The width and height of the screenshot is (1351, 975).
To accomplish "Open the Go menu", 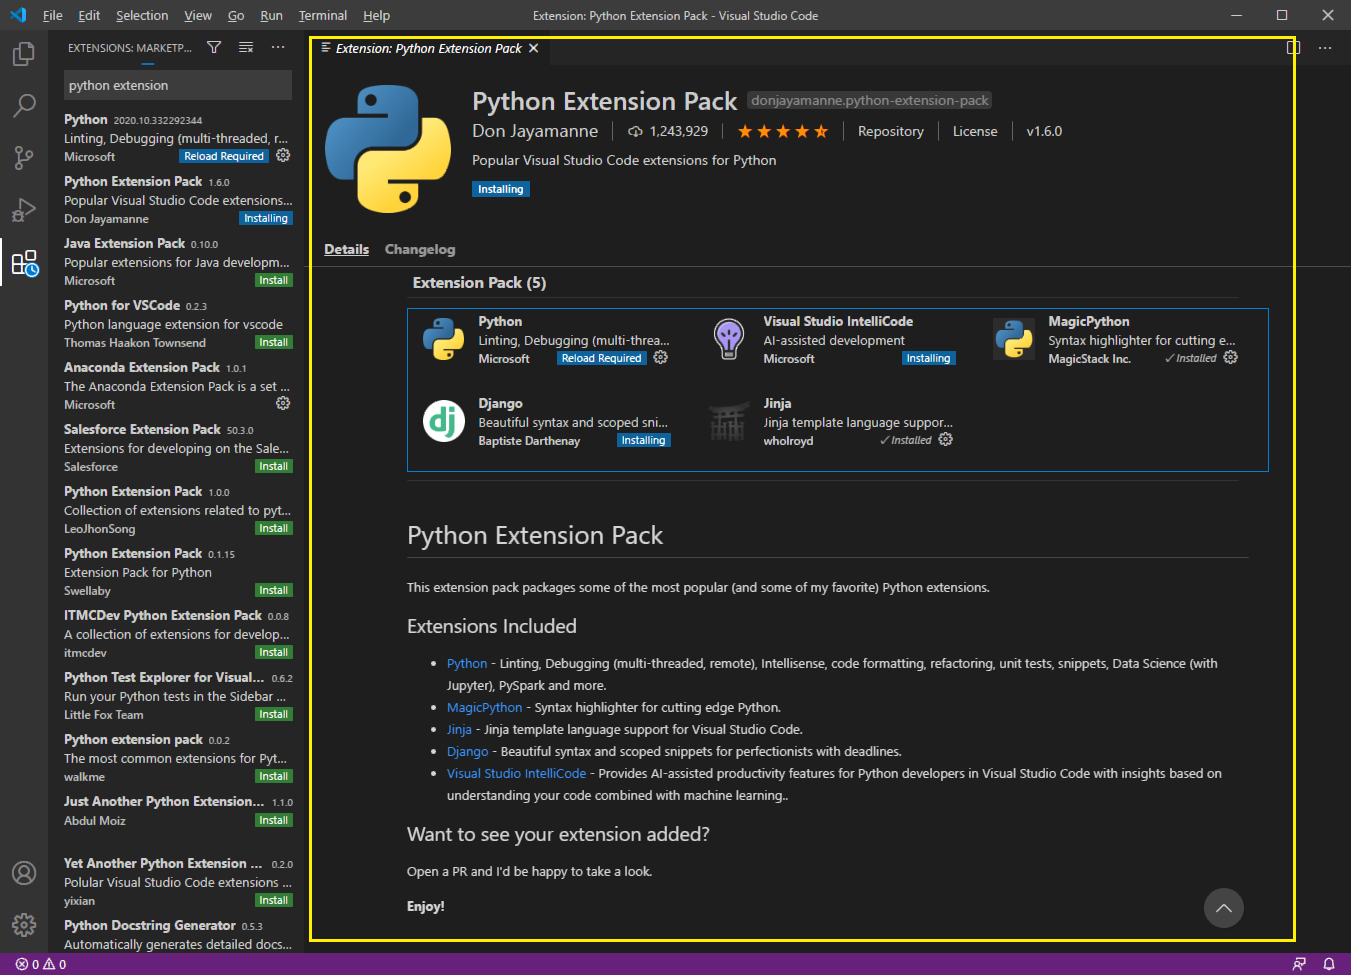I will tap(236, 15).
